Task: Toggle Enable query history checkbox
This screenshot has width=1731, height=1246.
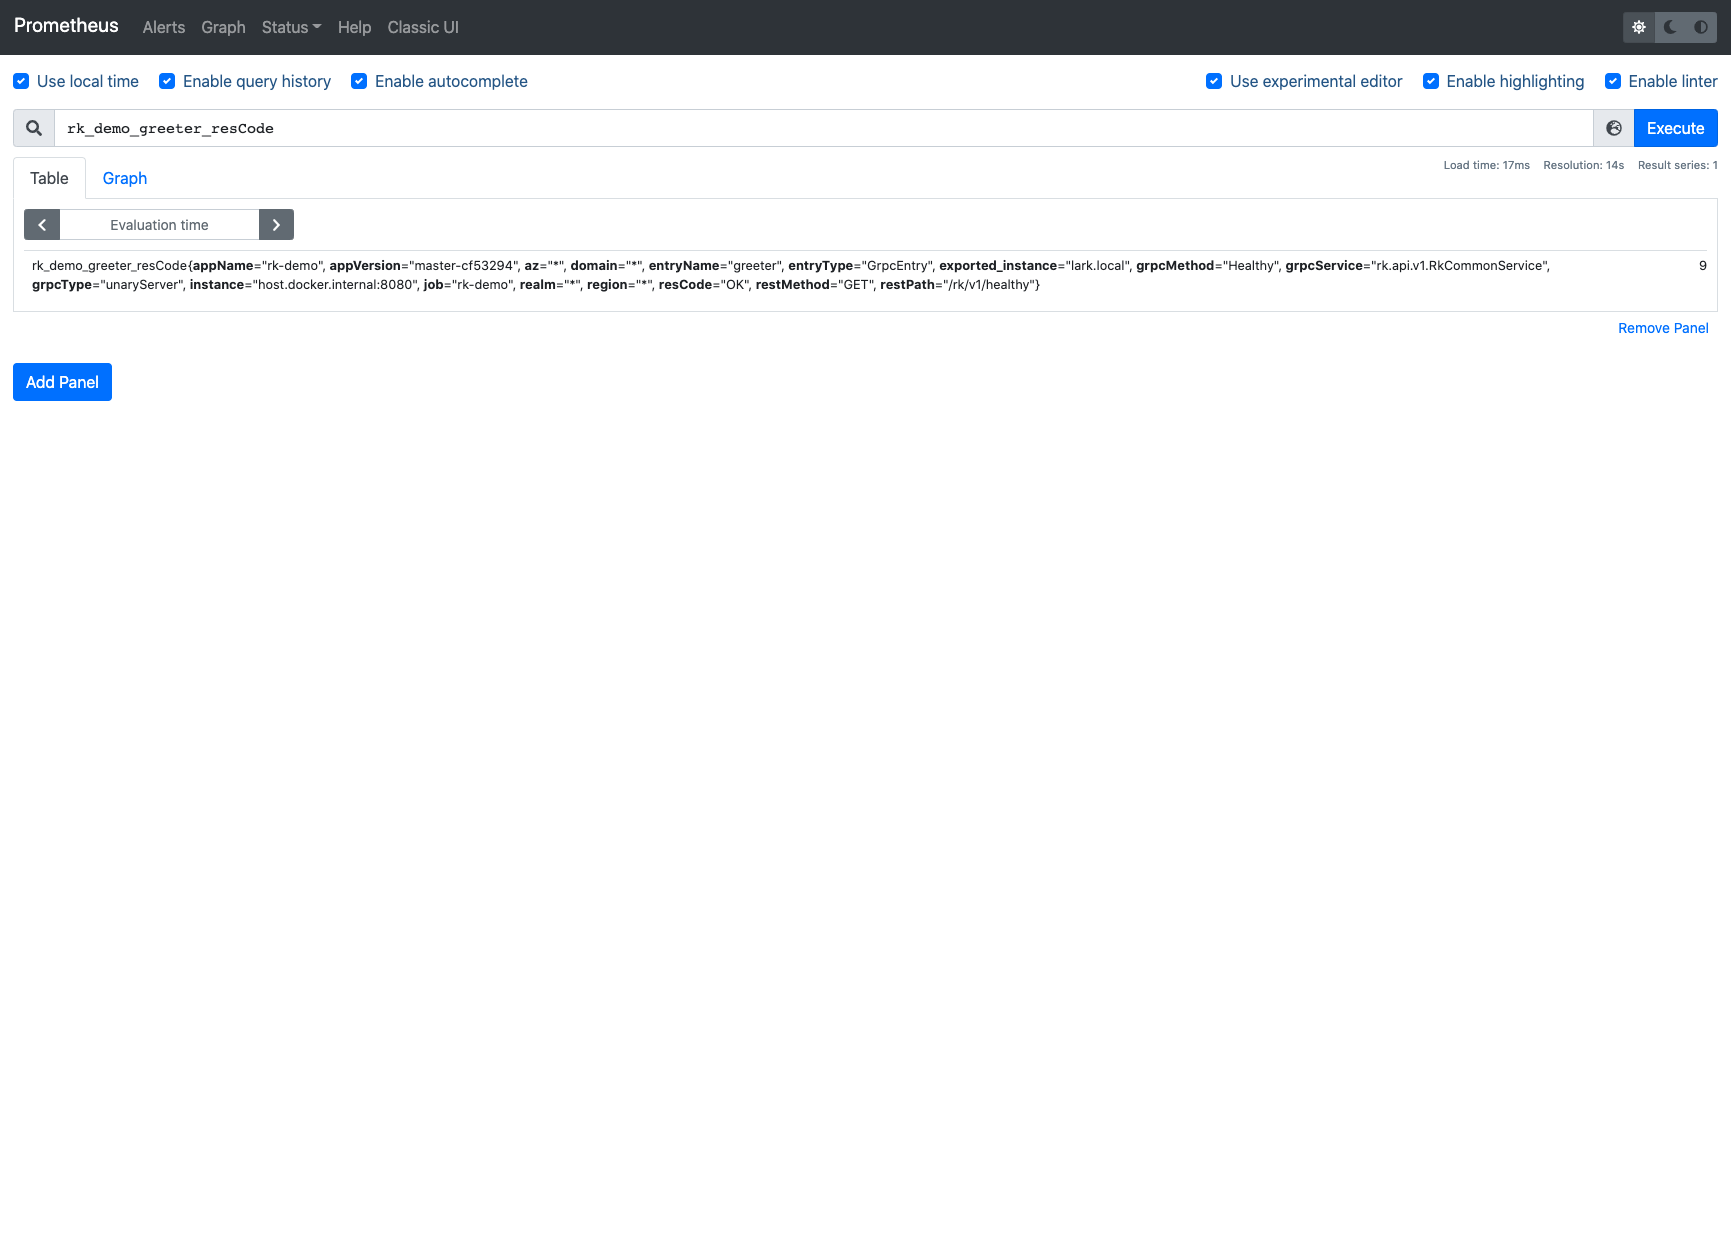Action: [167, 81]
